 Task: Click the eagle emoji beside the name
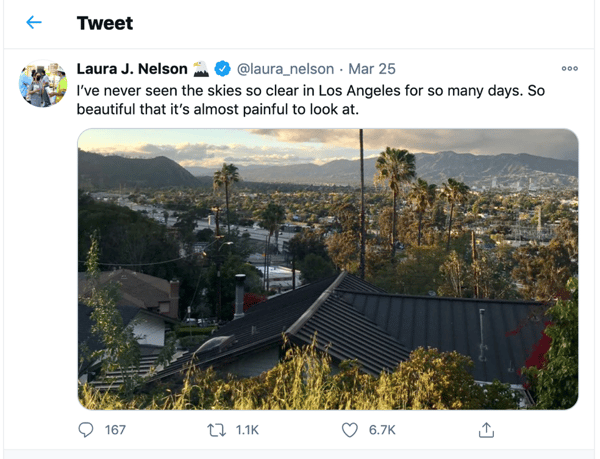[201, 69]
